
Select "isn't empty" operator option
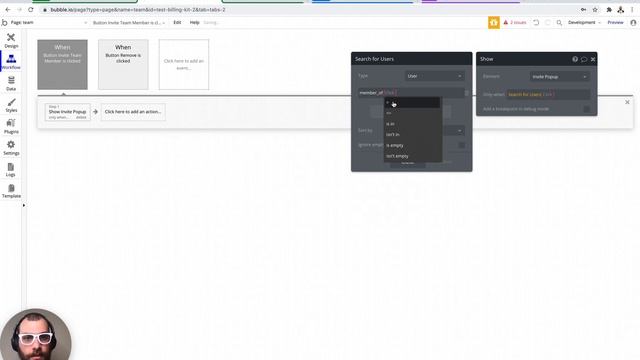click(412, 156)
